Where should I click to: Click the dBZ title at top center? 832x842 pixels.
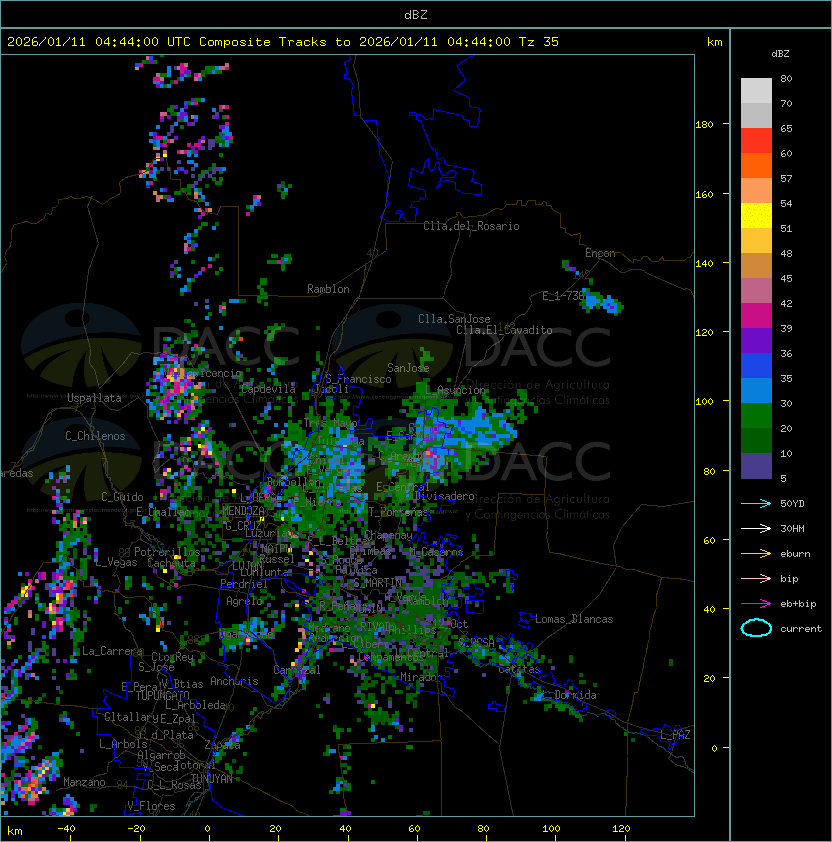click(416, 15)
